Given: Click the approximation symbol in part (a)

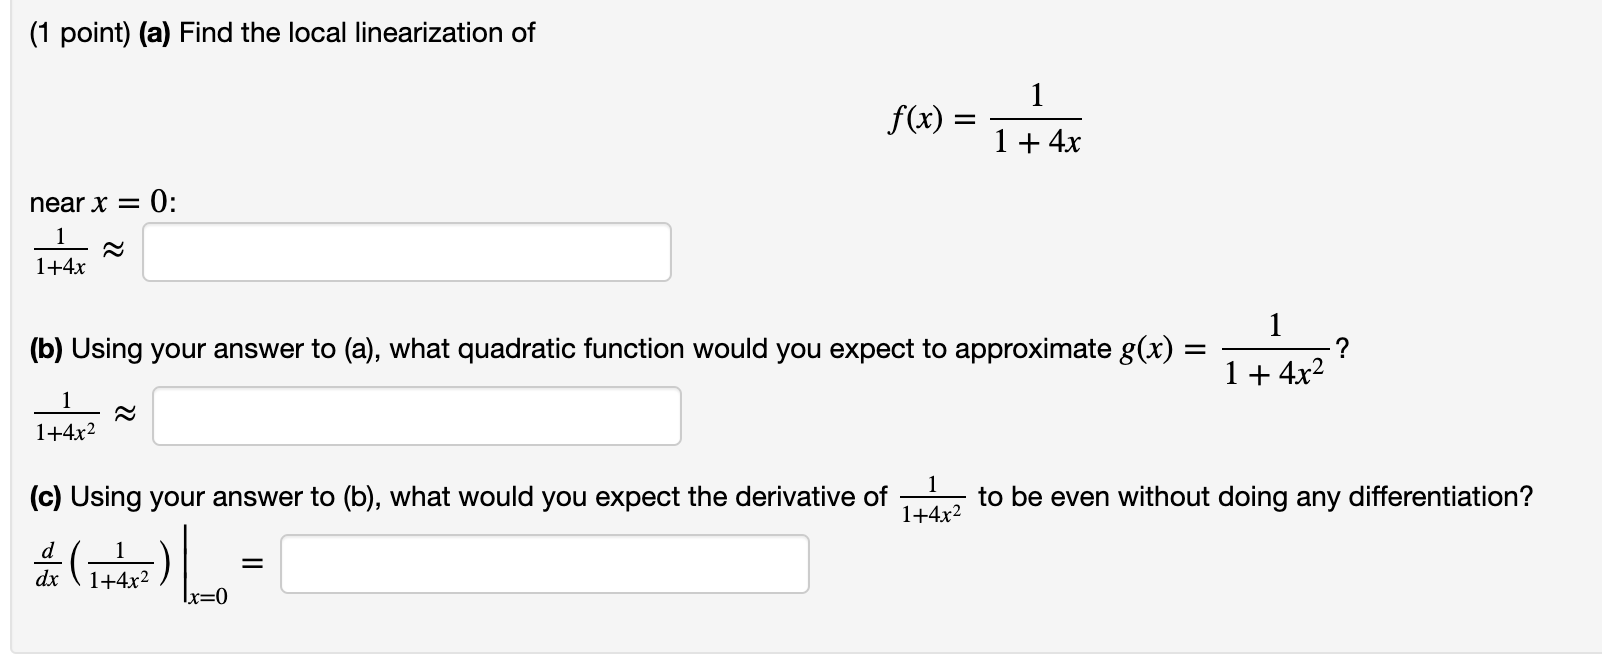Looking at the screenshot, I should point(115,250).
